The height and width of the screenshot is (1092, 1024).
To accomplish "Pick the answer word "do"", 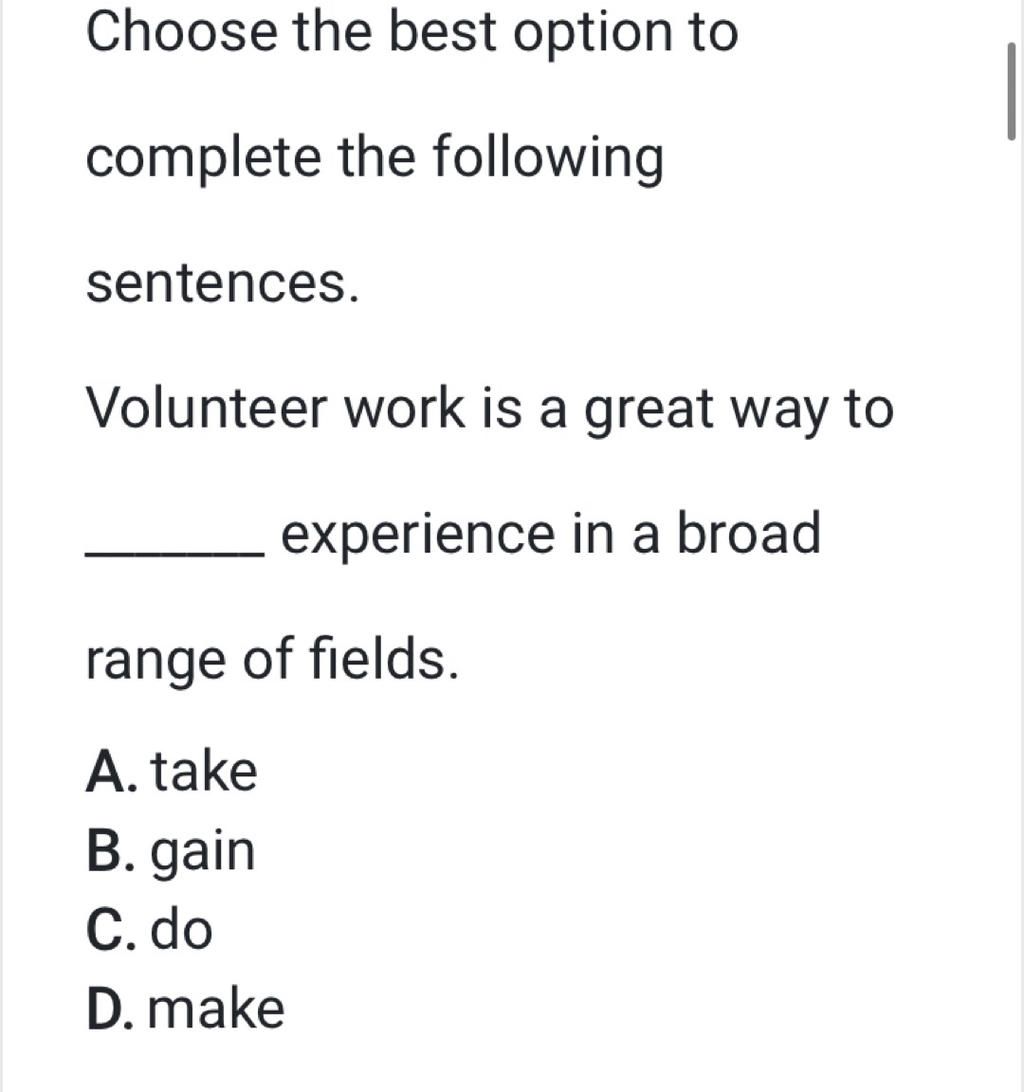I will [181, 929].
